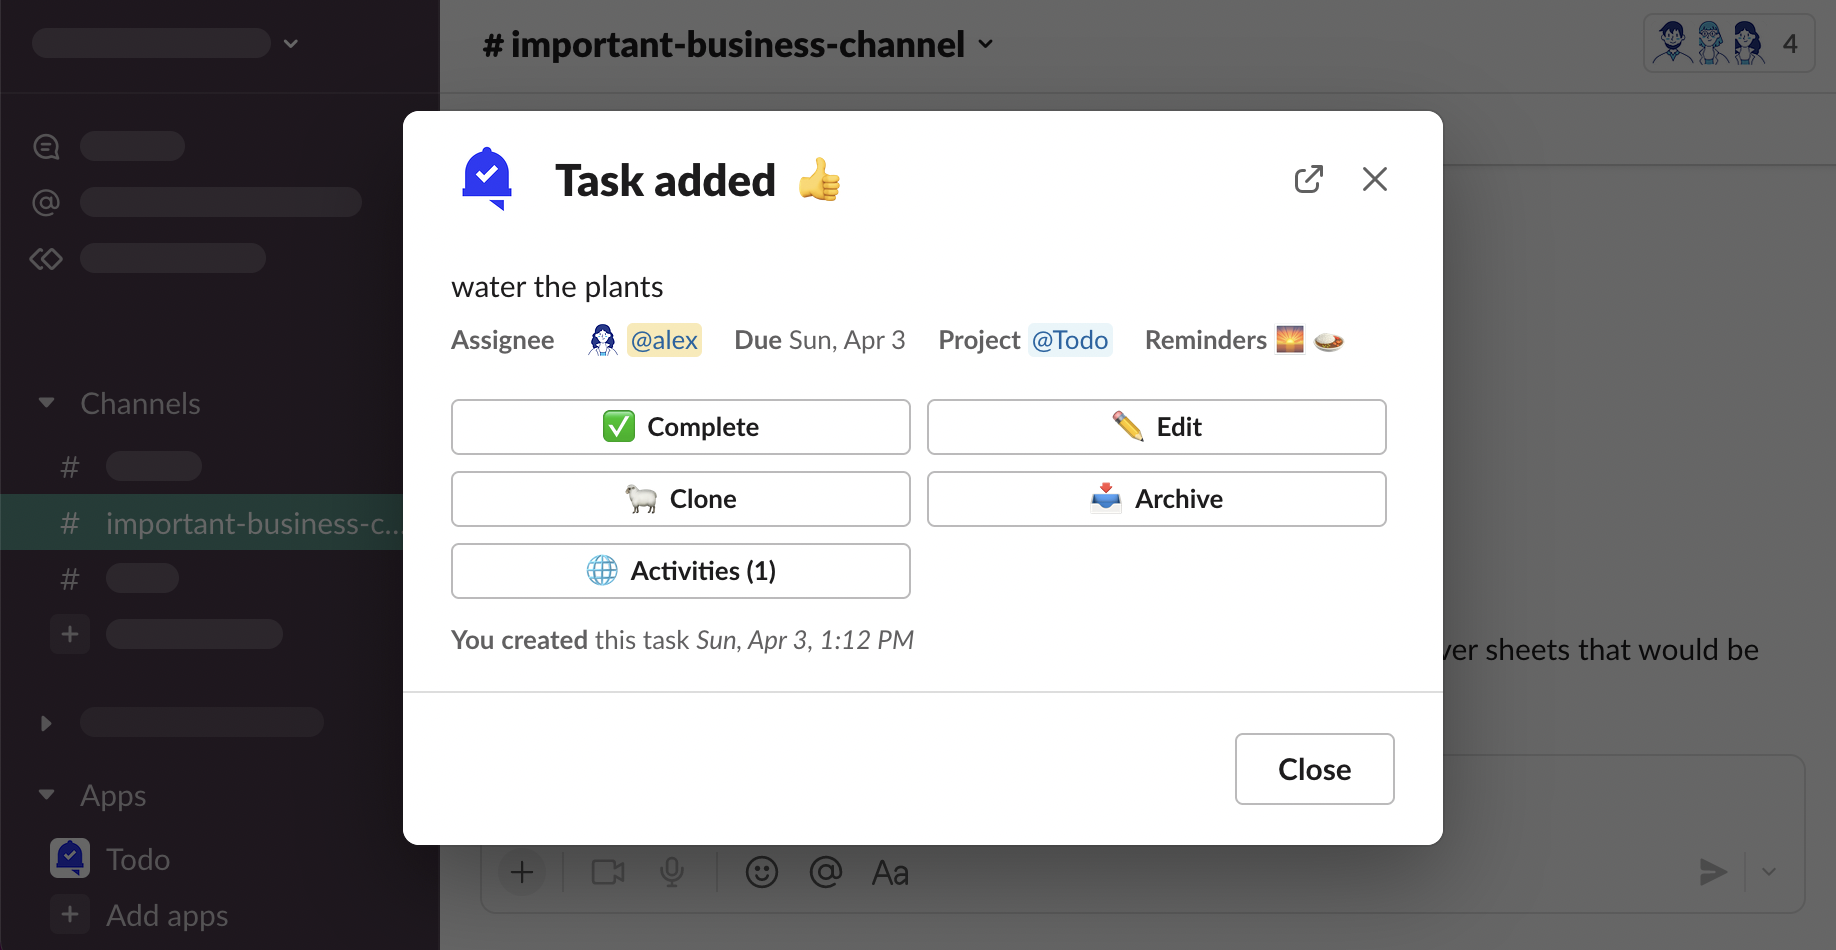Collapse the Apps section
The width and height of the screenshot is (1836, 950).
tap(46, 795)
